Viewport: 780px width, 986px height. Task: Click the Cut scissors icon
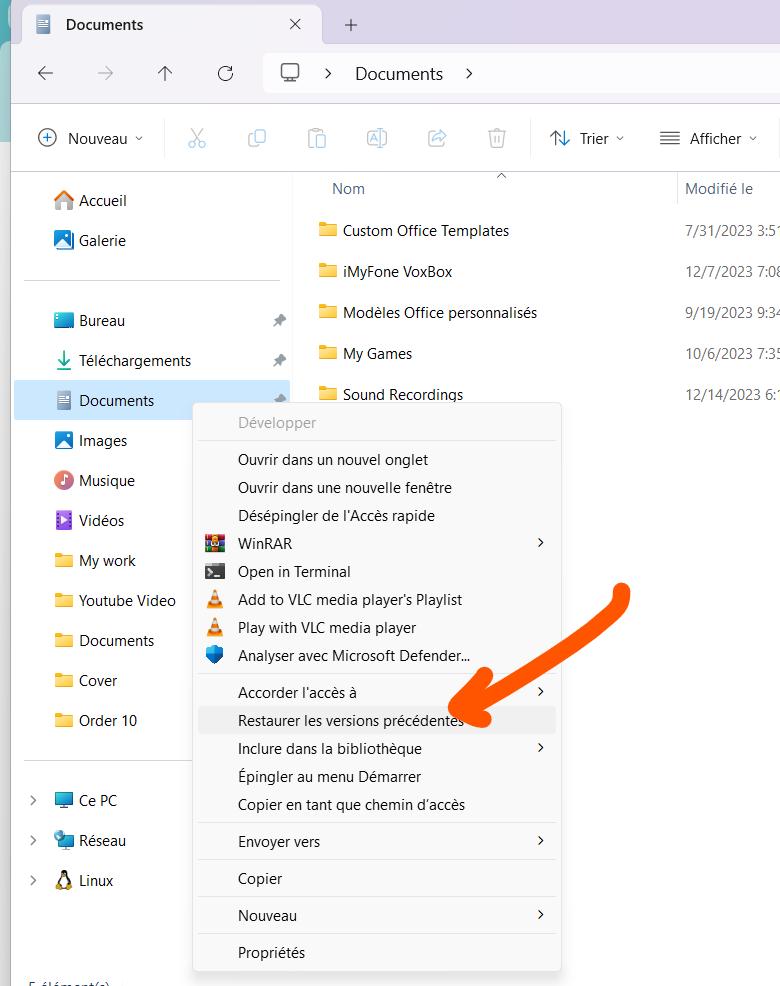click(197, 138)
